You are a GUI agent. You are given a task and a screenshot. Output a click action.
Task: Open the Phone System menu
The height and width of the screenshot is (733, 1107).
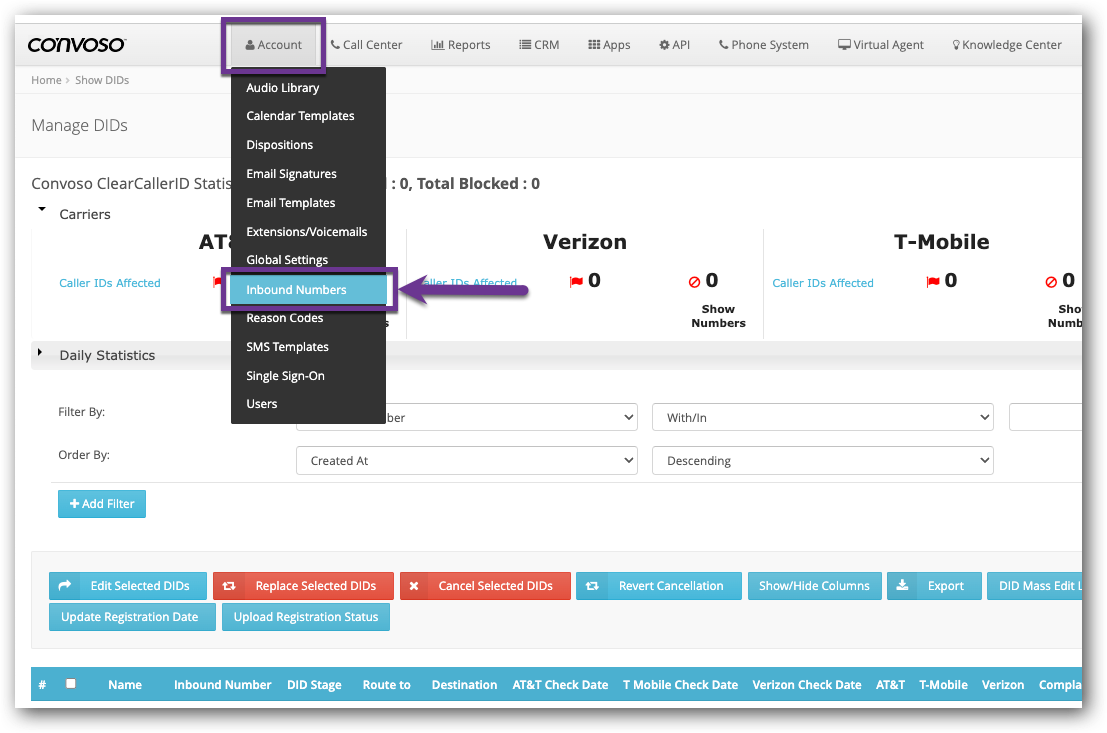[x=763, y=44]
